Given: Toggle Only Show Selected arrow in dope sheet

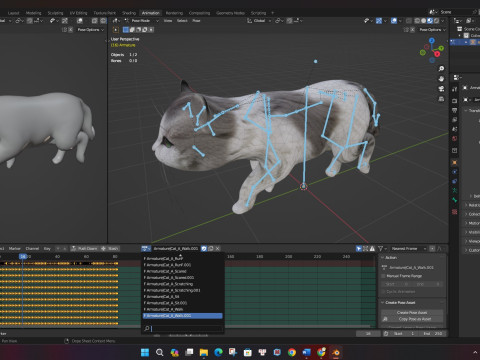Looking at the screenshot, I should click(x=359, y=248).
